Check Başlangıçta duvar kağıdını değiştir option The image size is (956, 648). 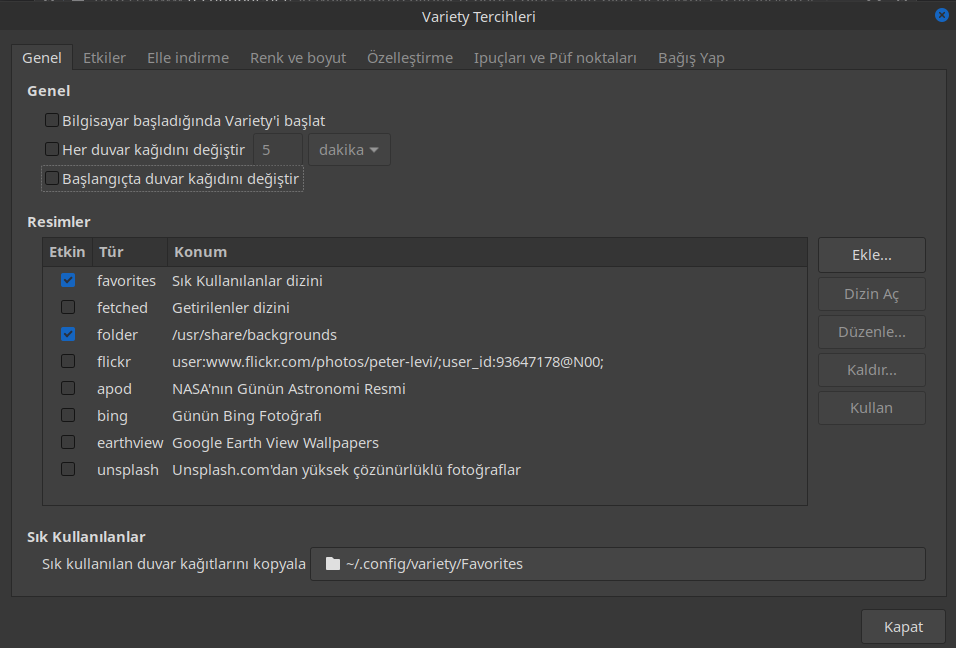(x=52, y=179)
